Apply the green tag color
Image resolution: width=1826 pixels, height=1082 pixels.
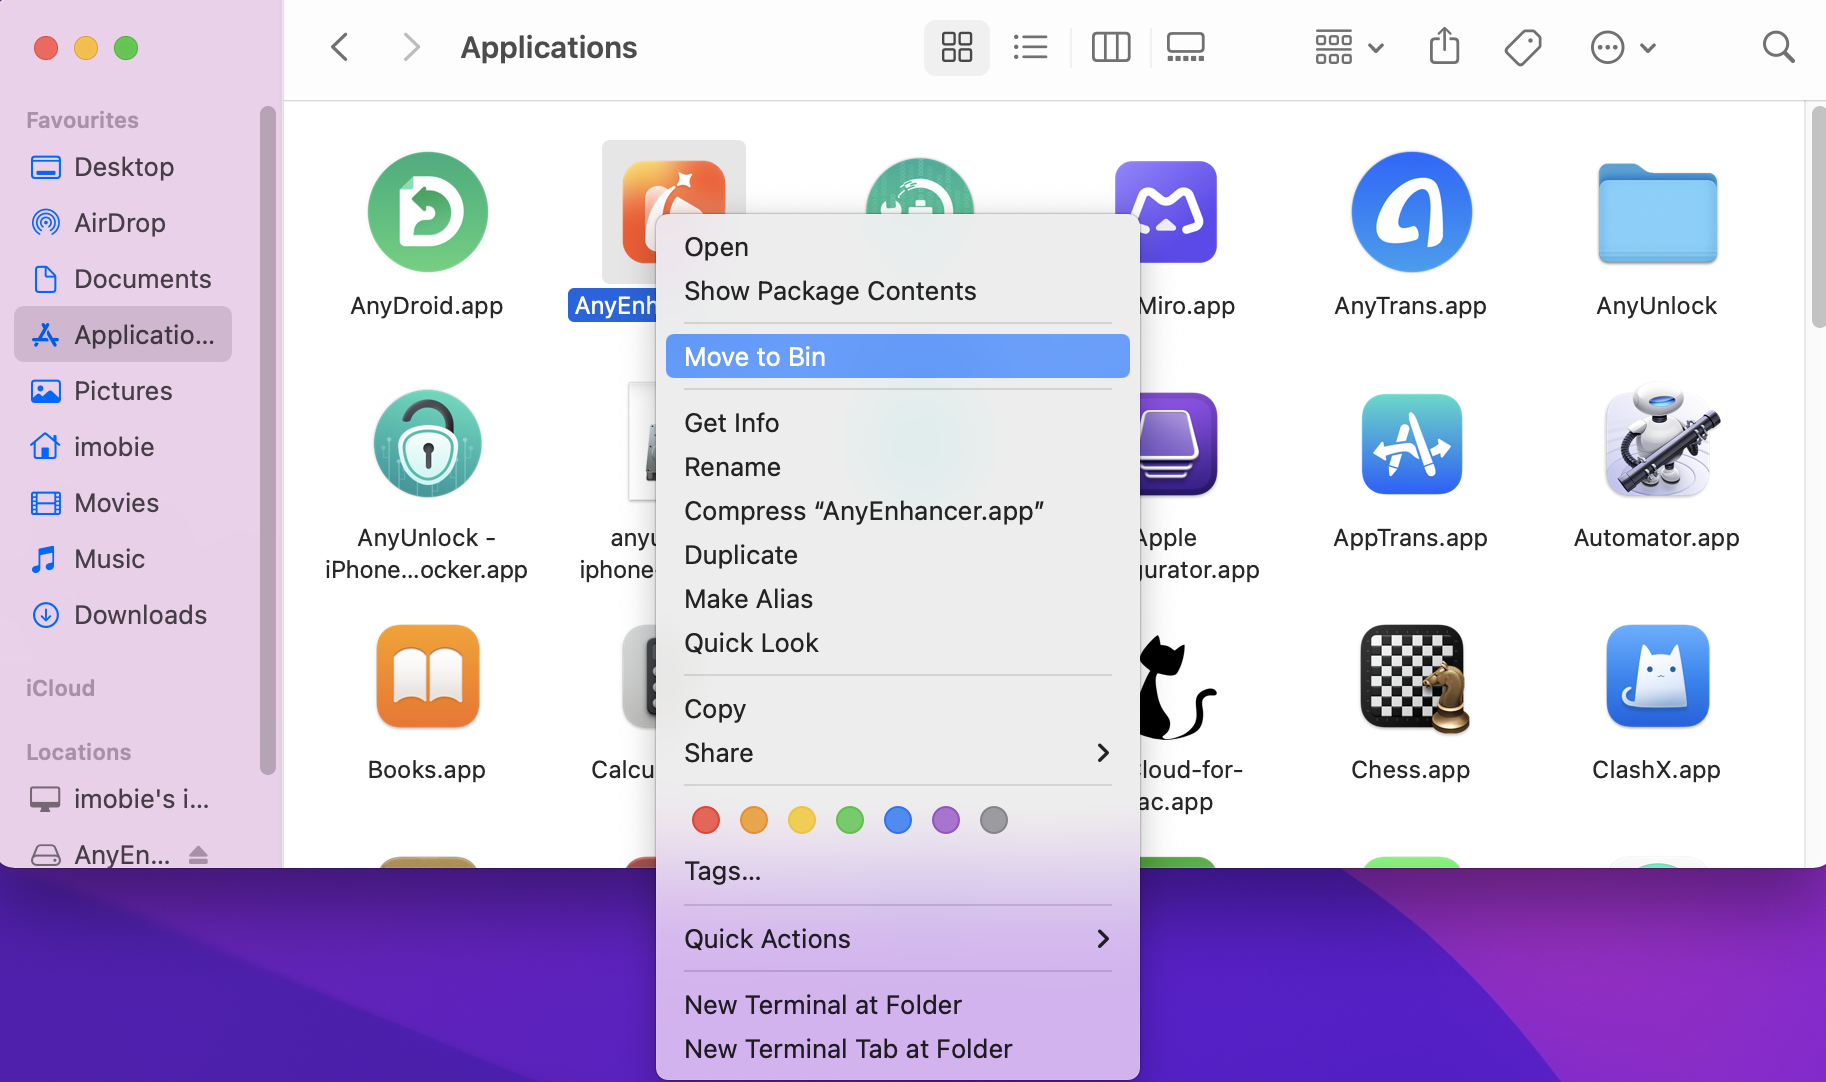tap(850, 820)
